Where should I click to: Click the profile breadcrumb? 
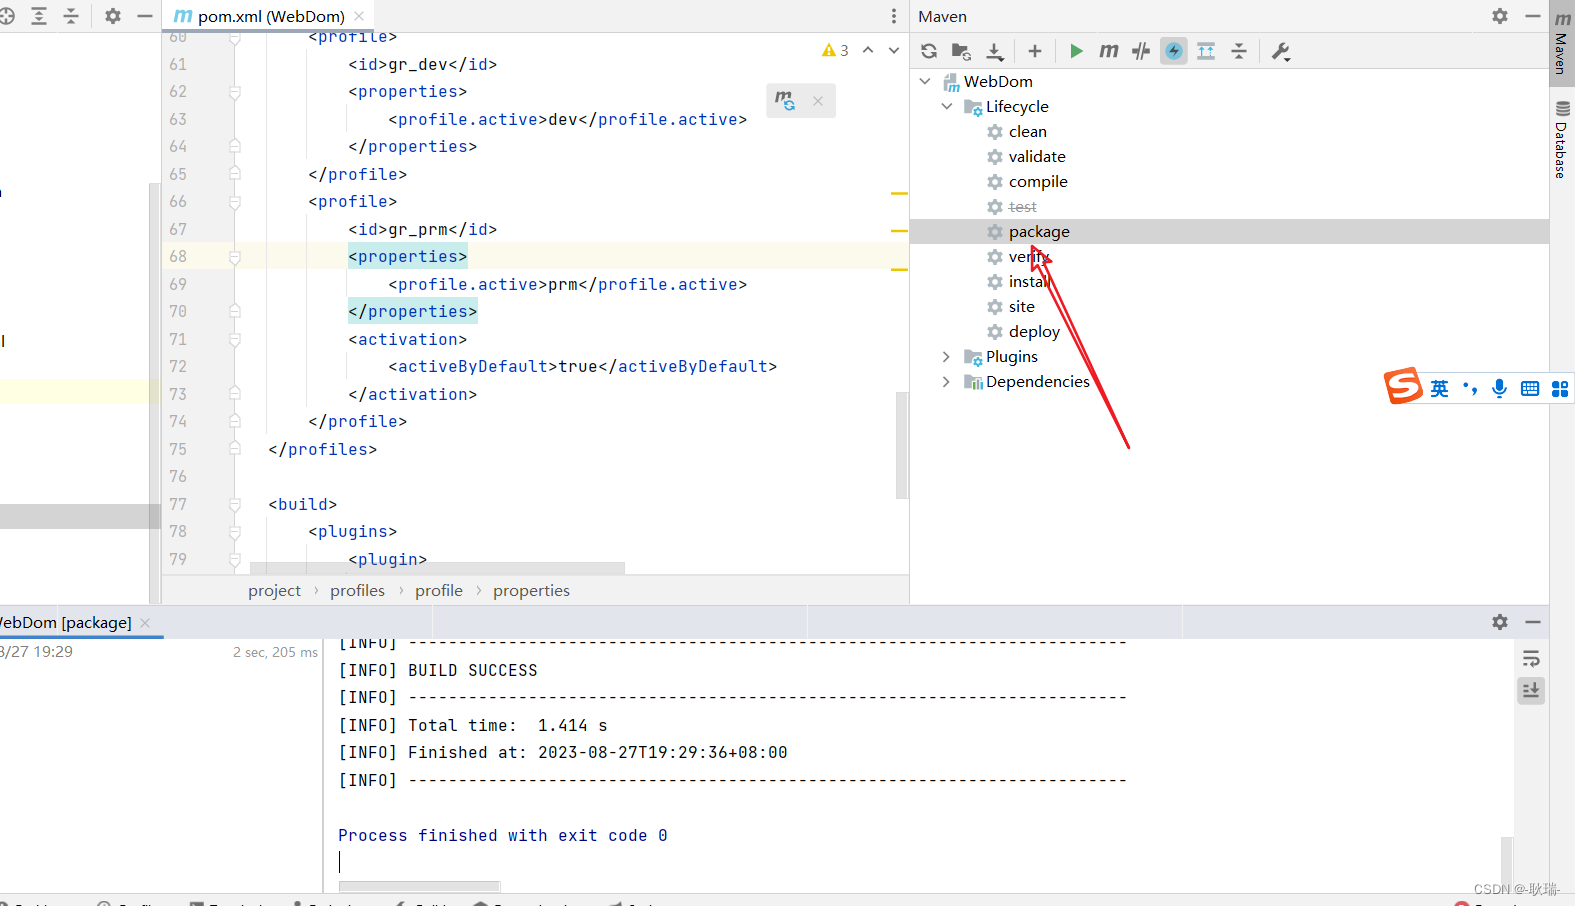[439, 590]
